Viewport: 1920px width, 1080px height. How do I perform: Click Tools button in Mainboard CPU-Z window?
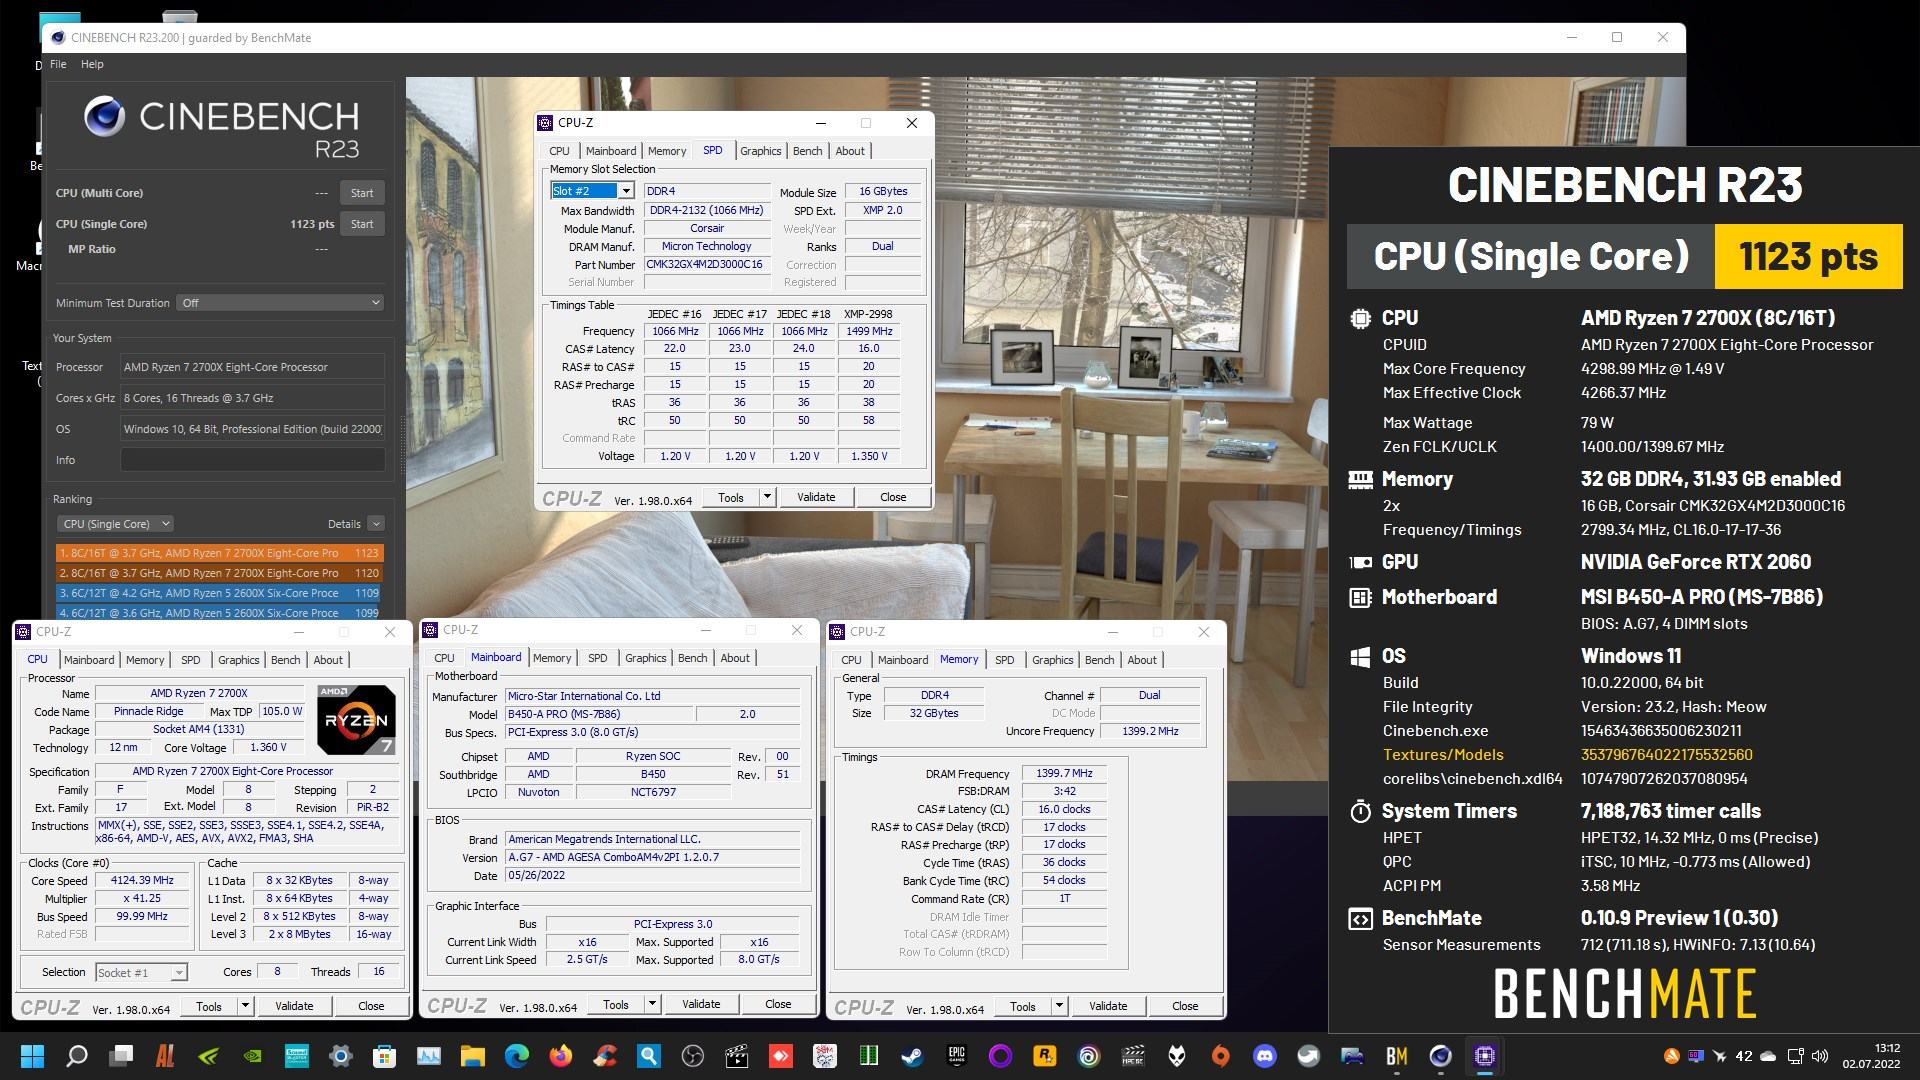[616, 1004]
